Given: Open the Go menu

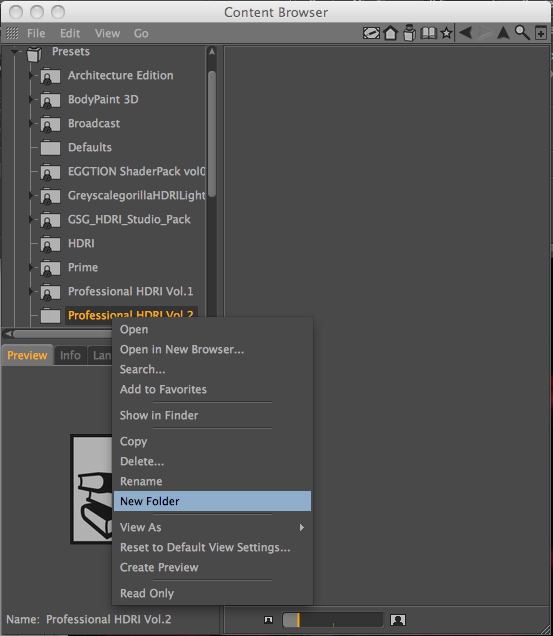Looking at the screenshot, I should 141,33.
